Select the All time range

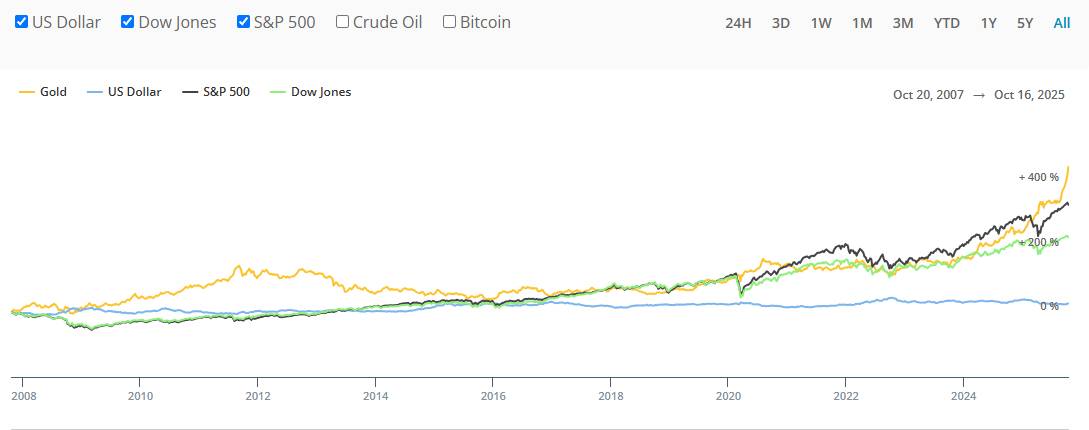click(1062, 23)
